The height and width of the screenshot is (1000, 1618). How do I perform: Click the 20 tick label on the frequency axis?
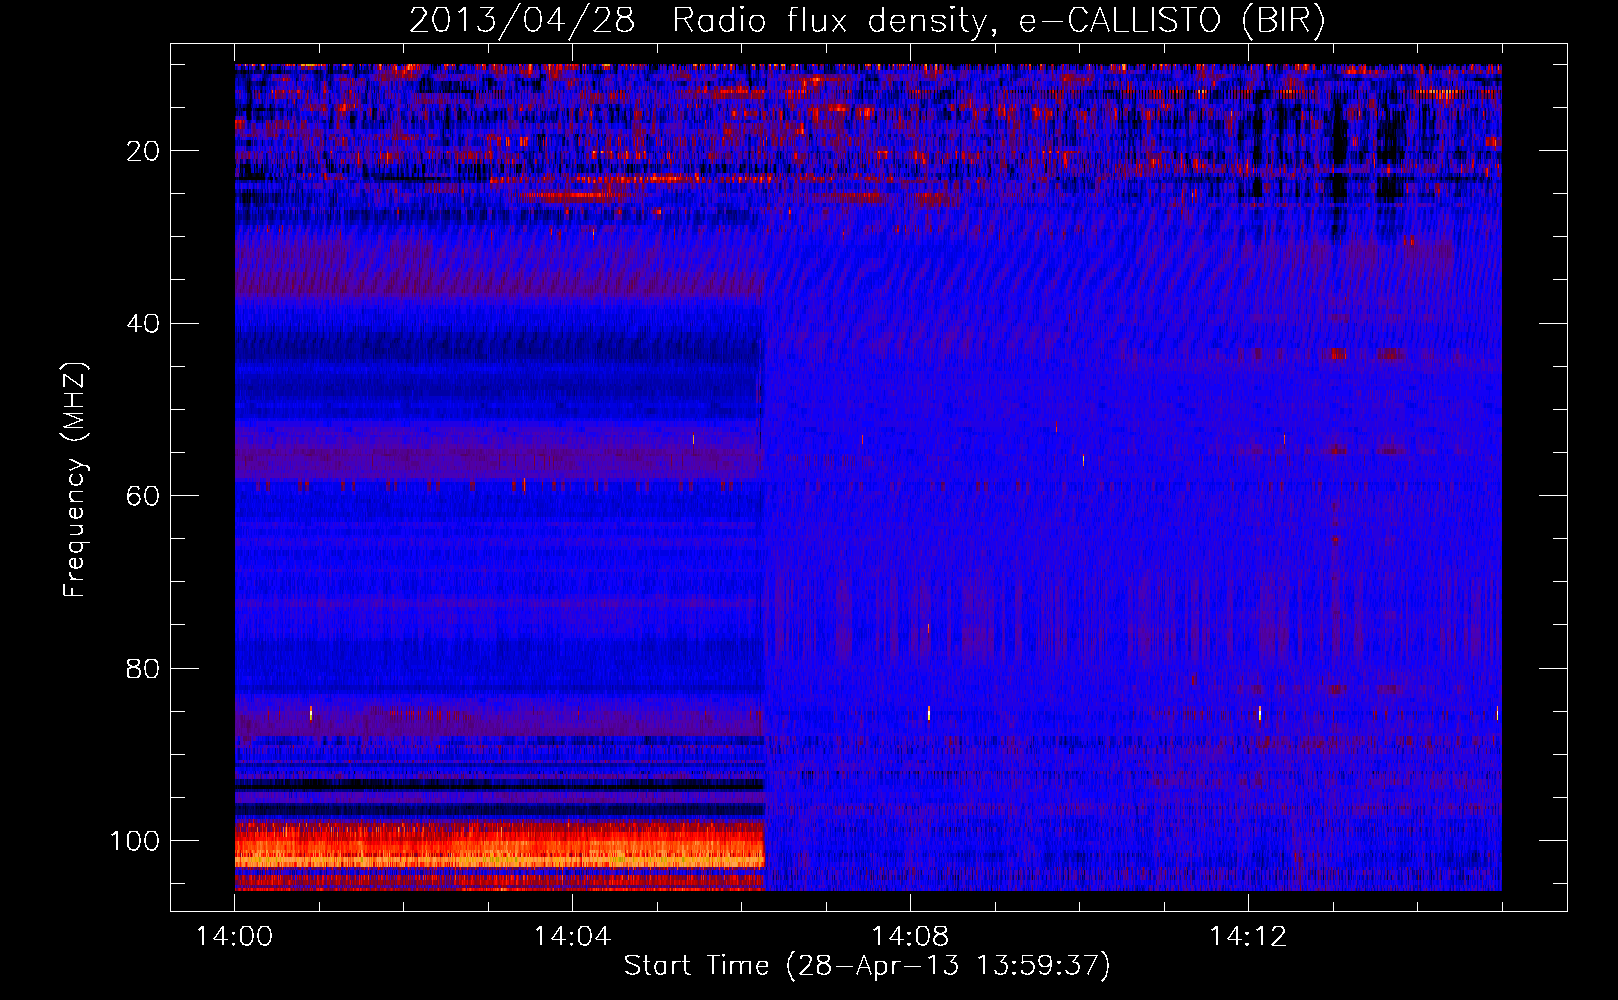click(x=144, y=151)
